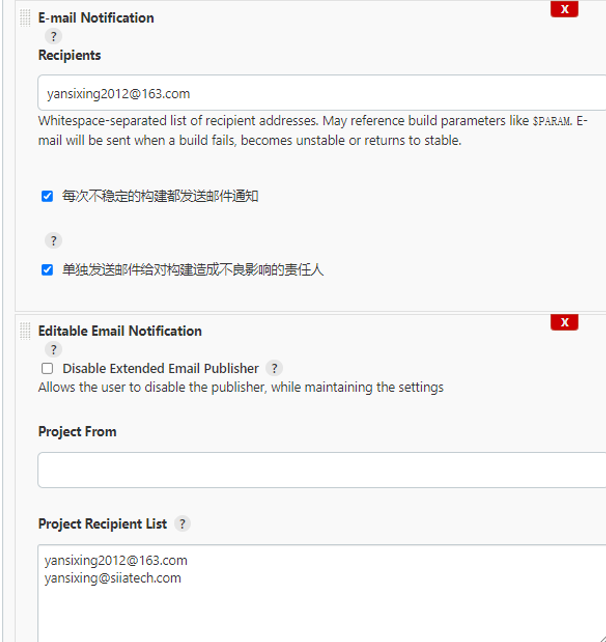The image size is (606, 642).
Task: Focus the Recipients address input field
Action: pos(320,93)
